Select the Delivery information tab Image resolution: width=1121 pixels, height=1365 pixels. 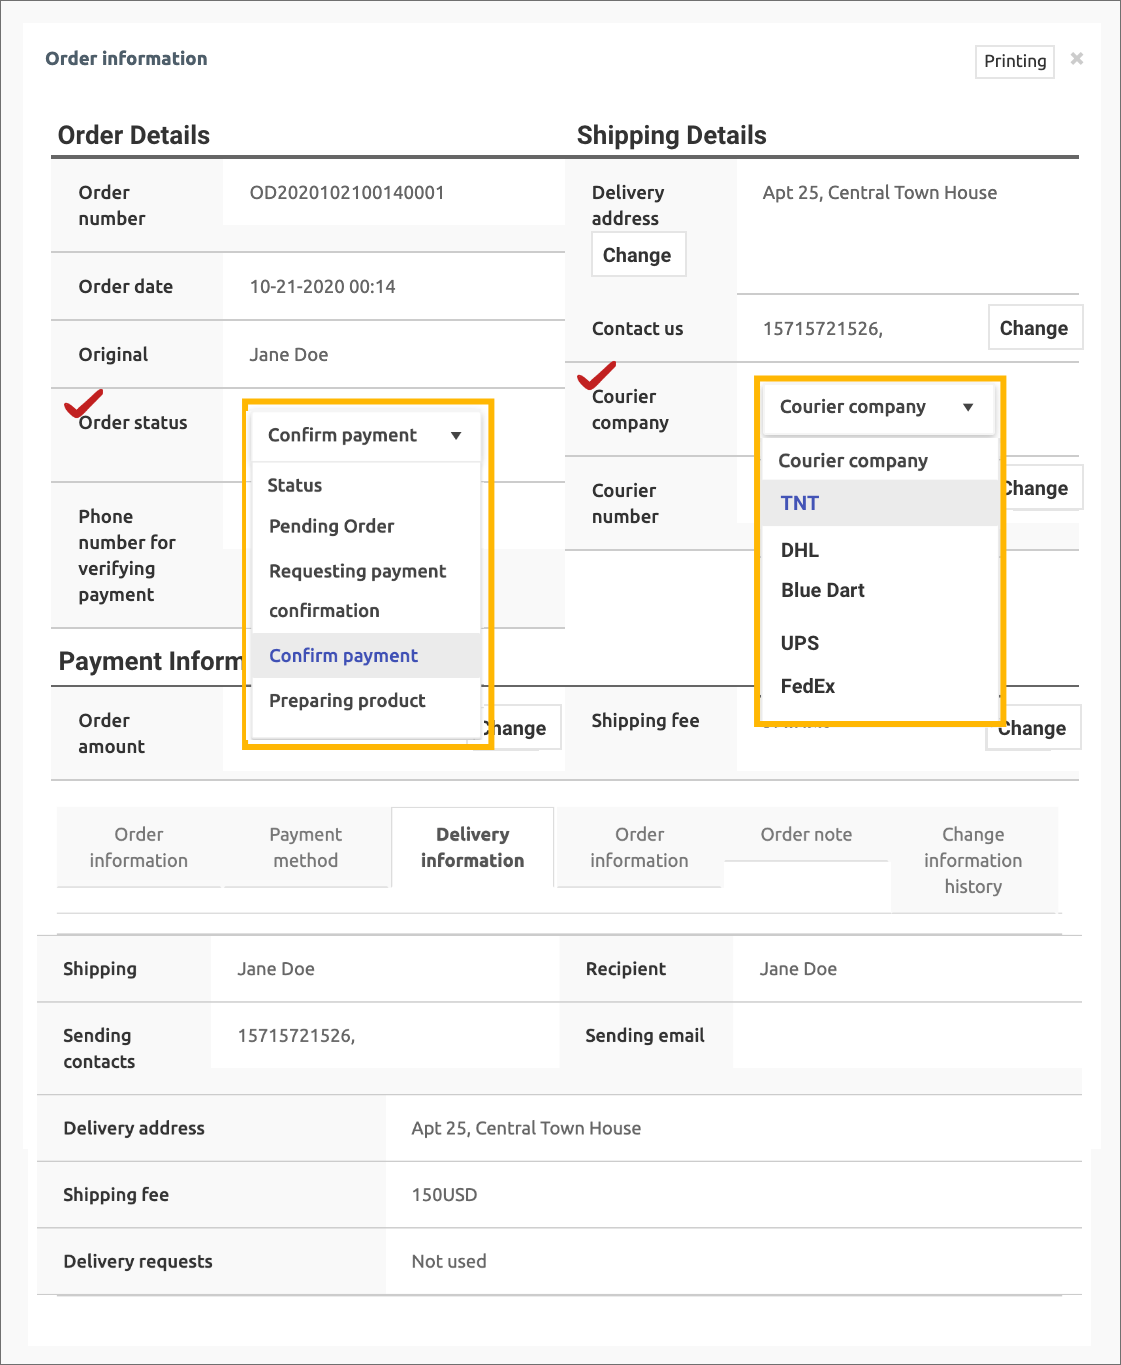coord(472,847)
